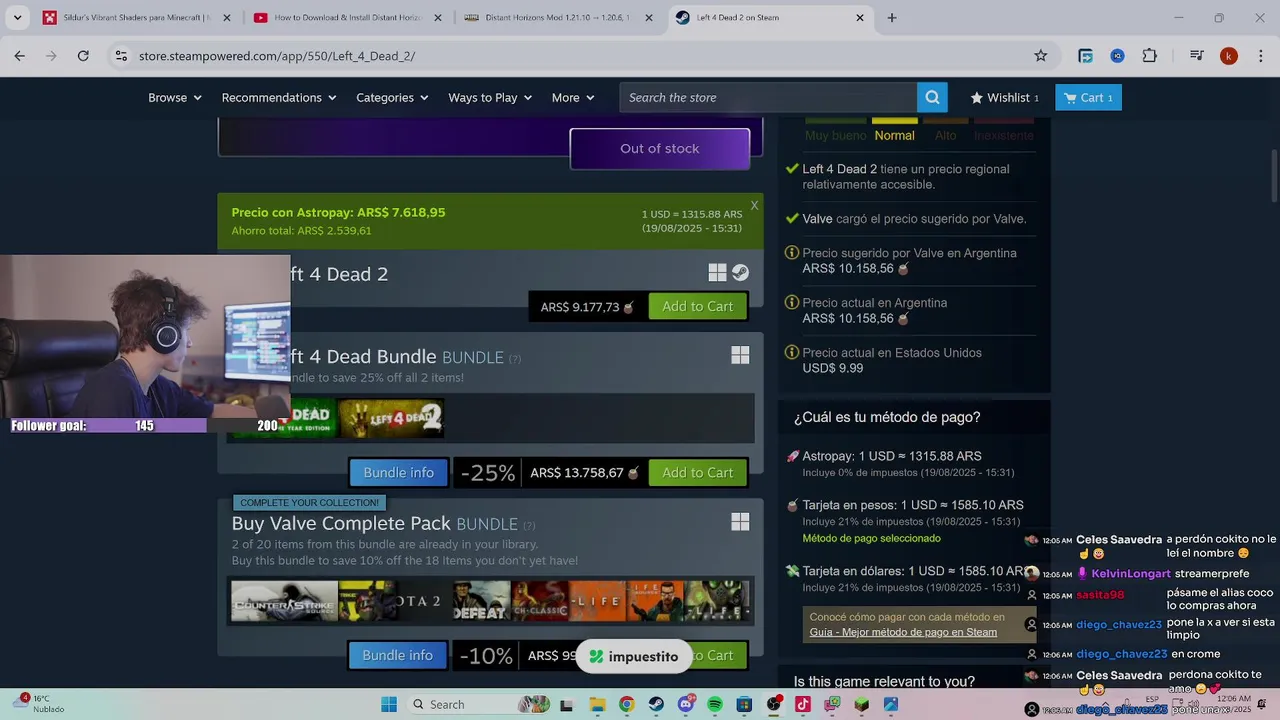Open the media controls icon in Chrome toolbar
1280x720 pixels.
pyautogui.click(x=1196, y=56)
